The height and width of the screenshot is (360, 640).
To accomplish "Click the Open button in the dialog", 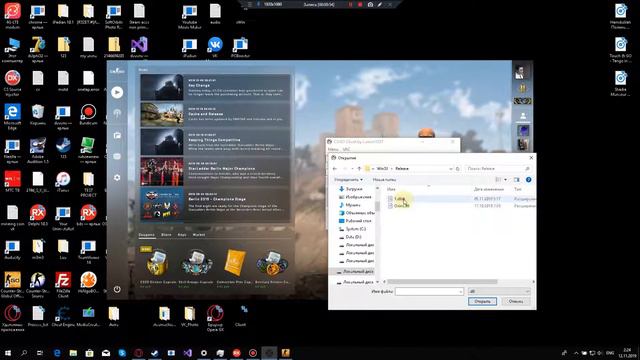I will tap(482, 301).
